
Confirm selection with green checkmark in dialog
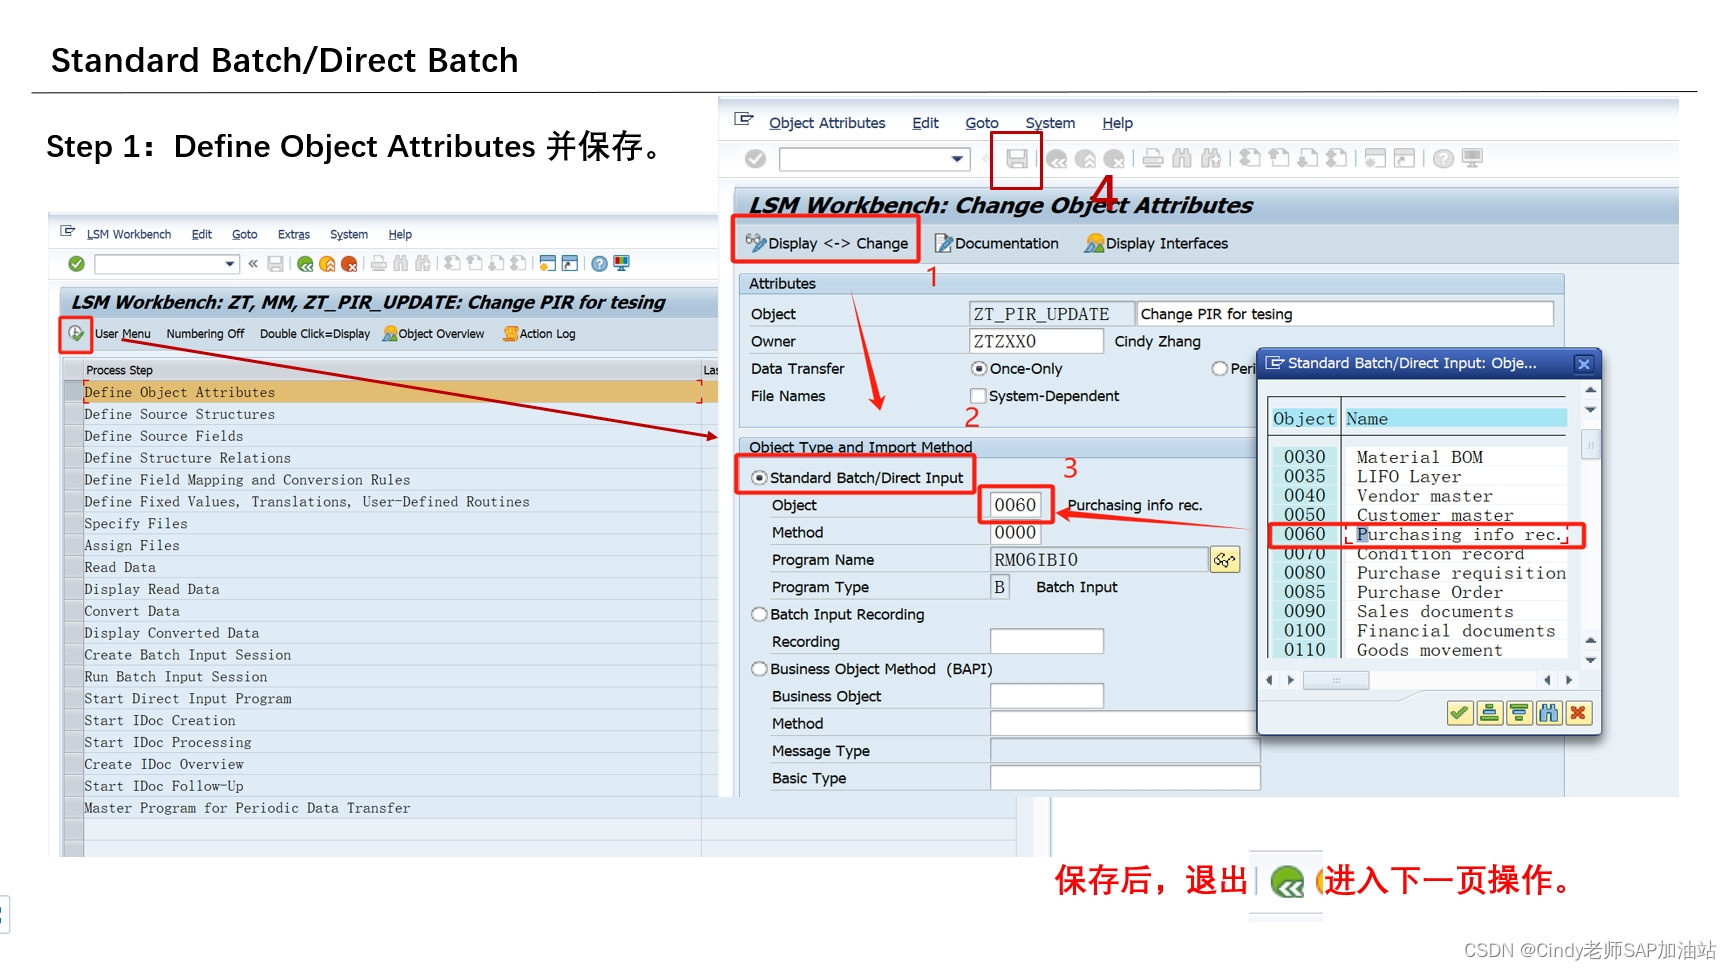tap(1459, 713)
